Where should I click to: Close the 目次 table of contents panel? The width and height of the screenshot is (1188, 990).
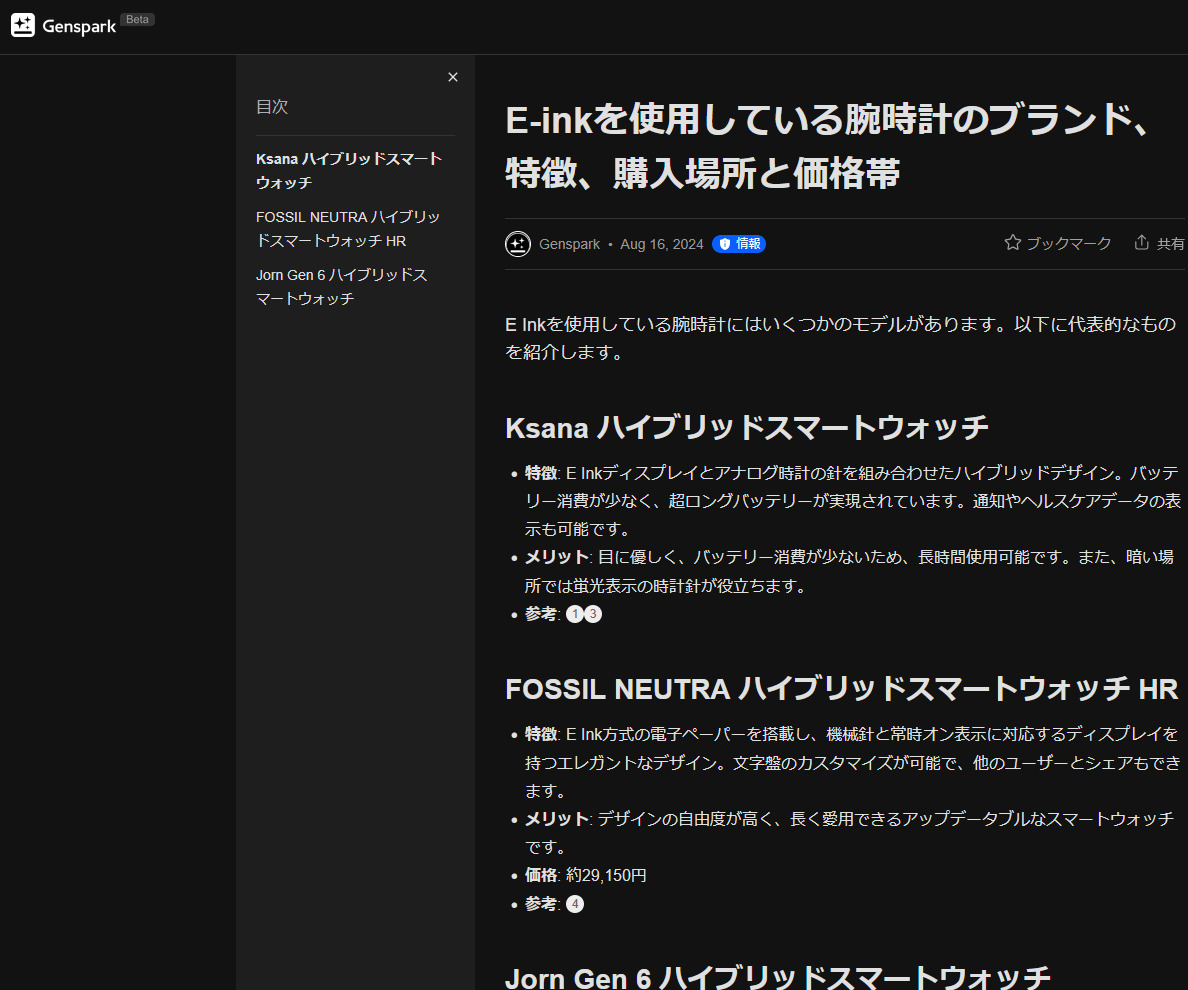(x=453, y=77)
